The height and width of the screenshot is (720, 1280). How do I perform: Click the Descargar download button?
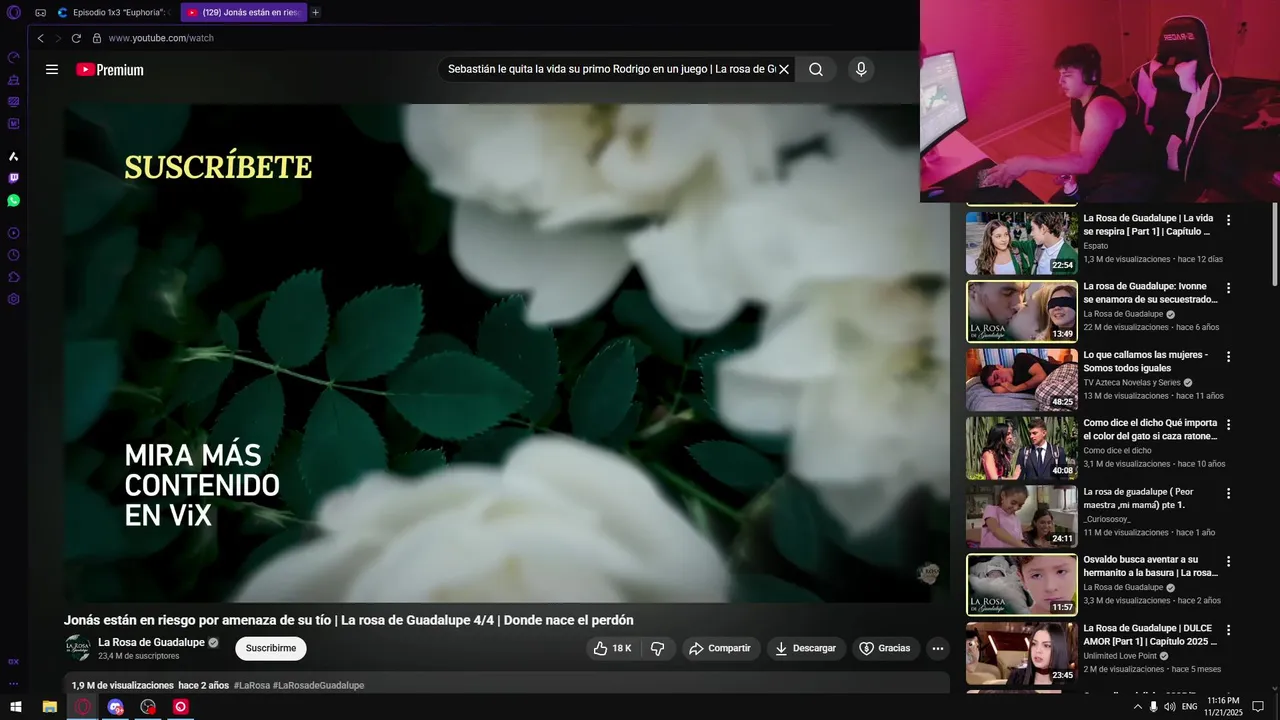coord(806,648)
